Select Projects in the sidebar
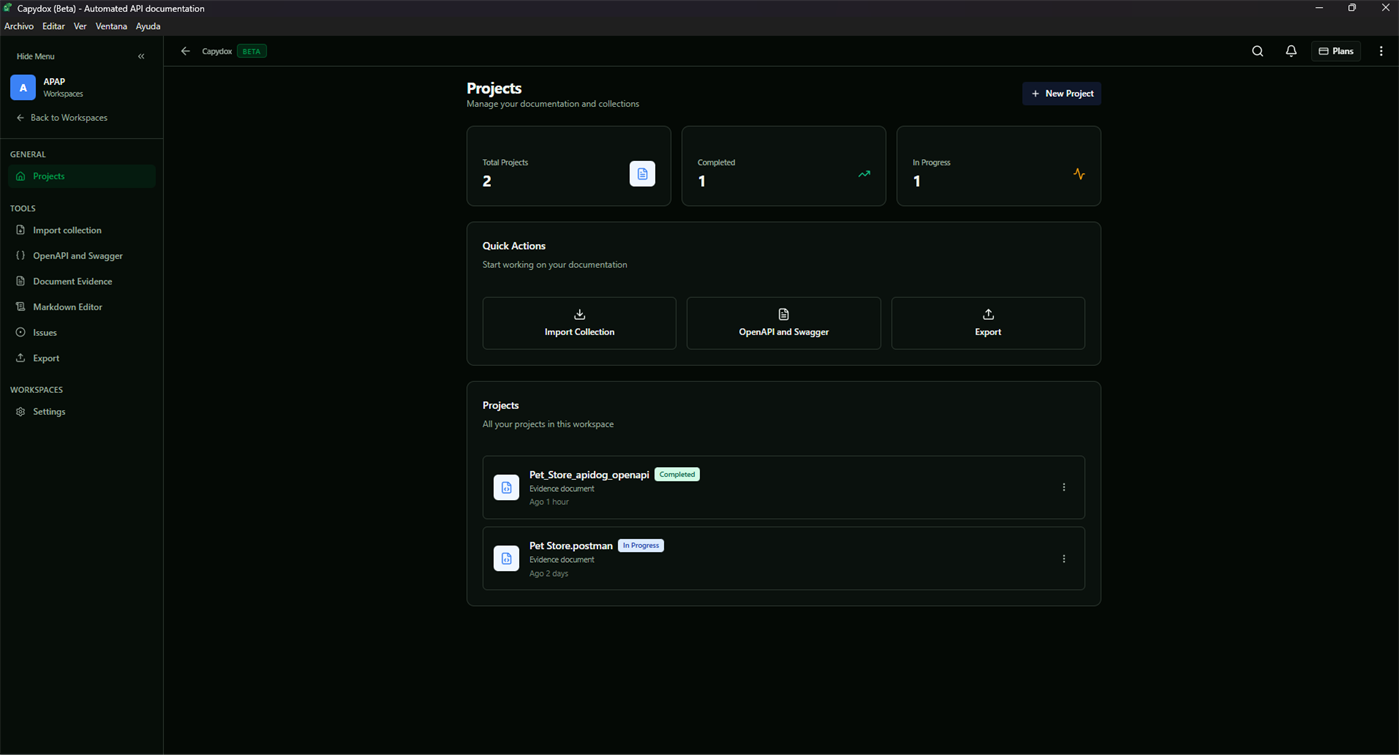The width and height of the screenshot is (1399, 755). pyautogui.click(x=82, y=176)
